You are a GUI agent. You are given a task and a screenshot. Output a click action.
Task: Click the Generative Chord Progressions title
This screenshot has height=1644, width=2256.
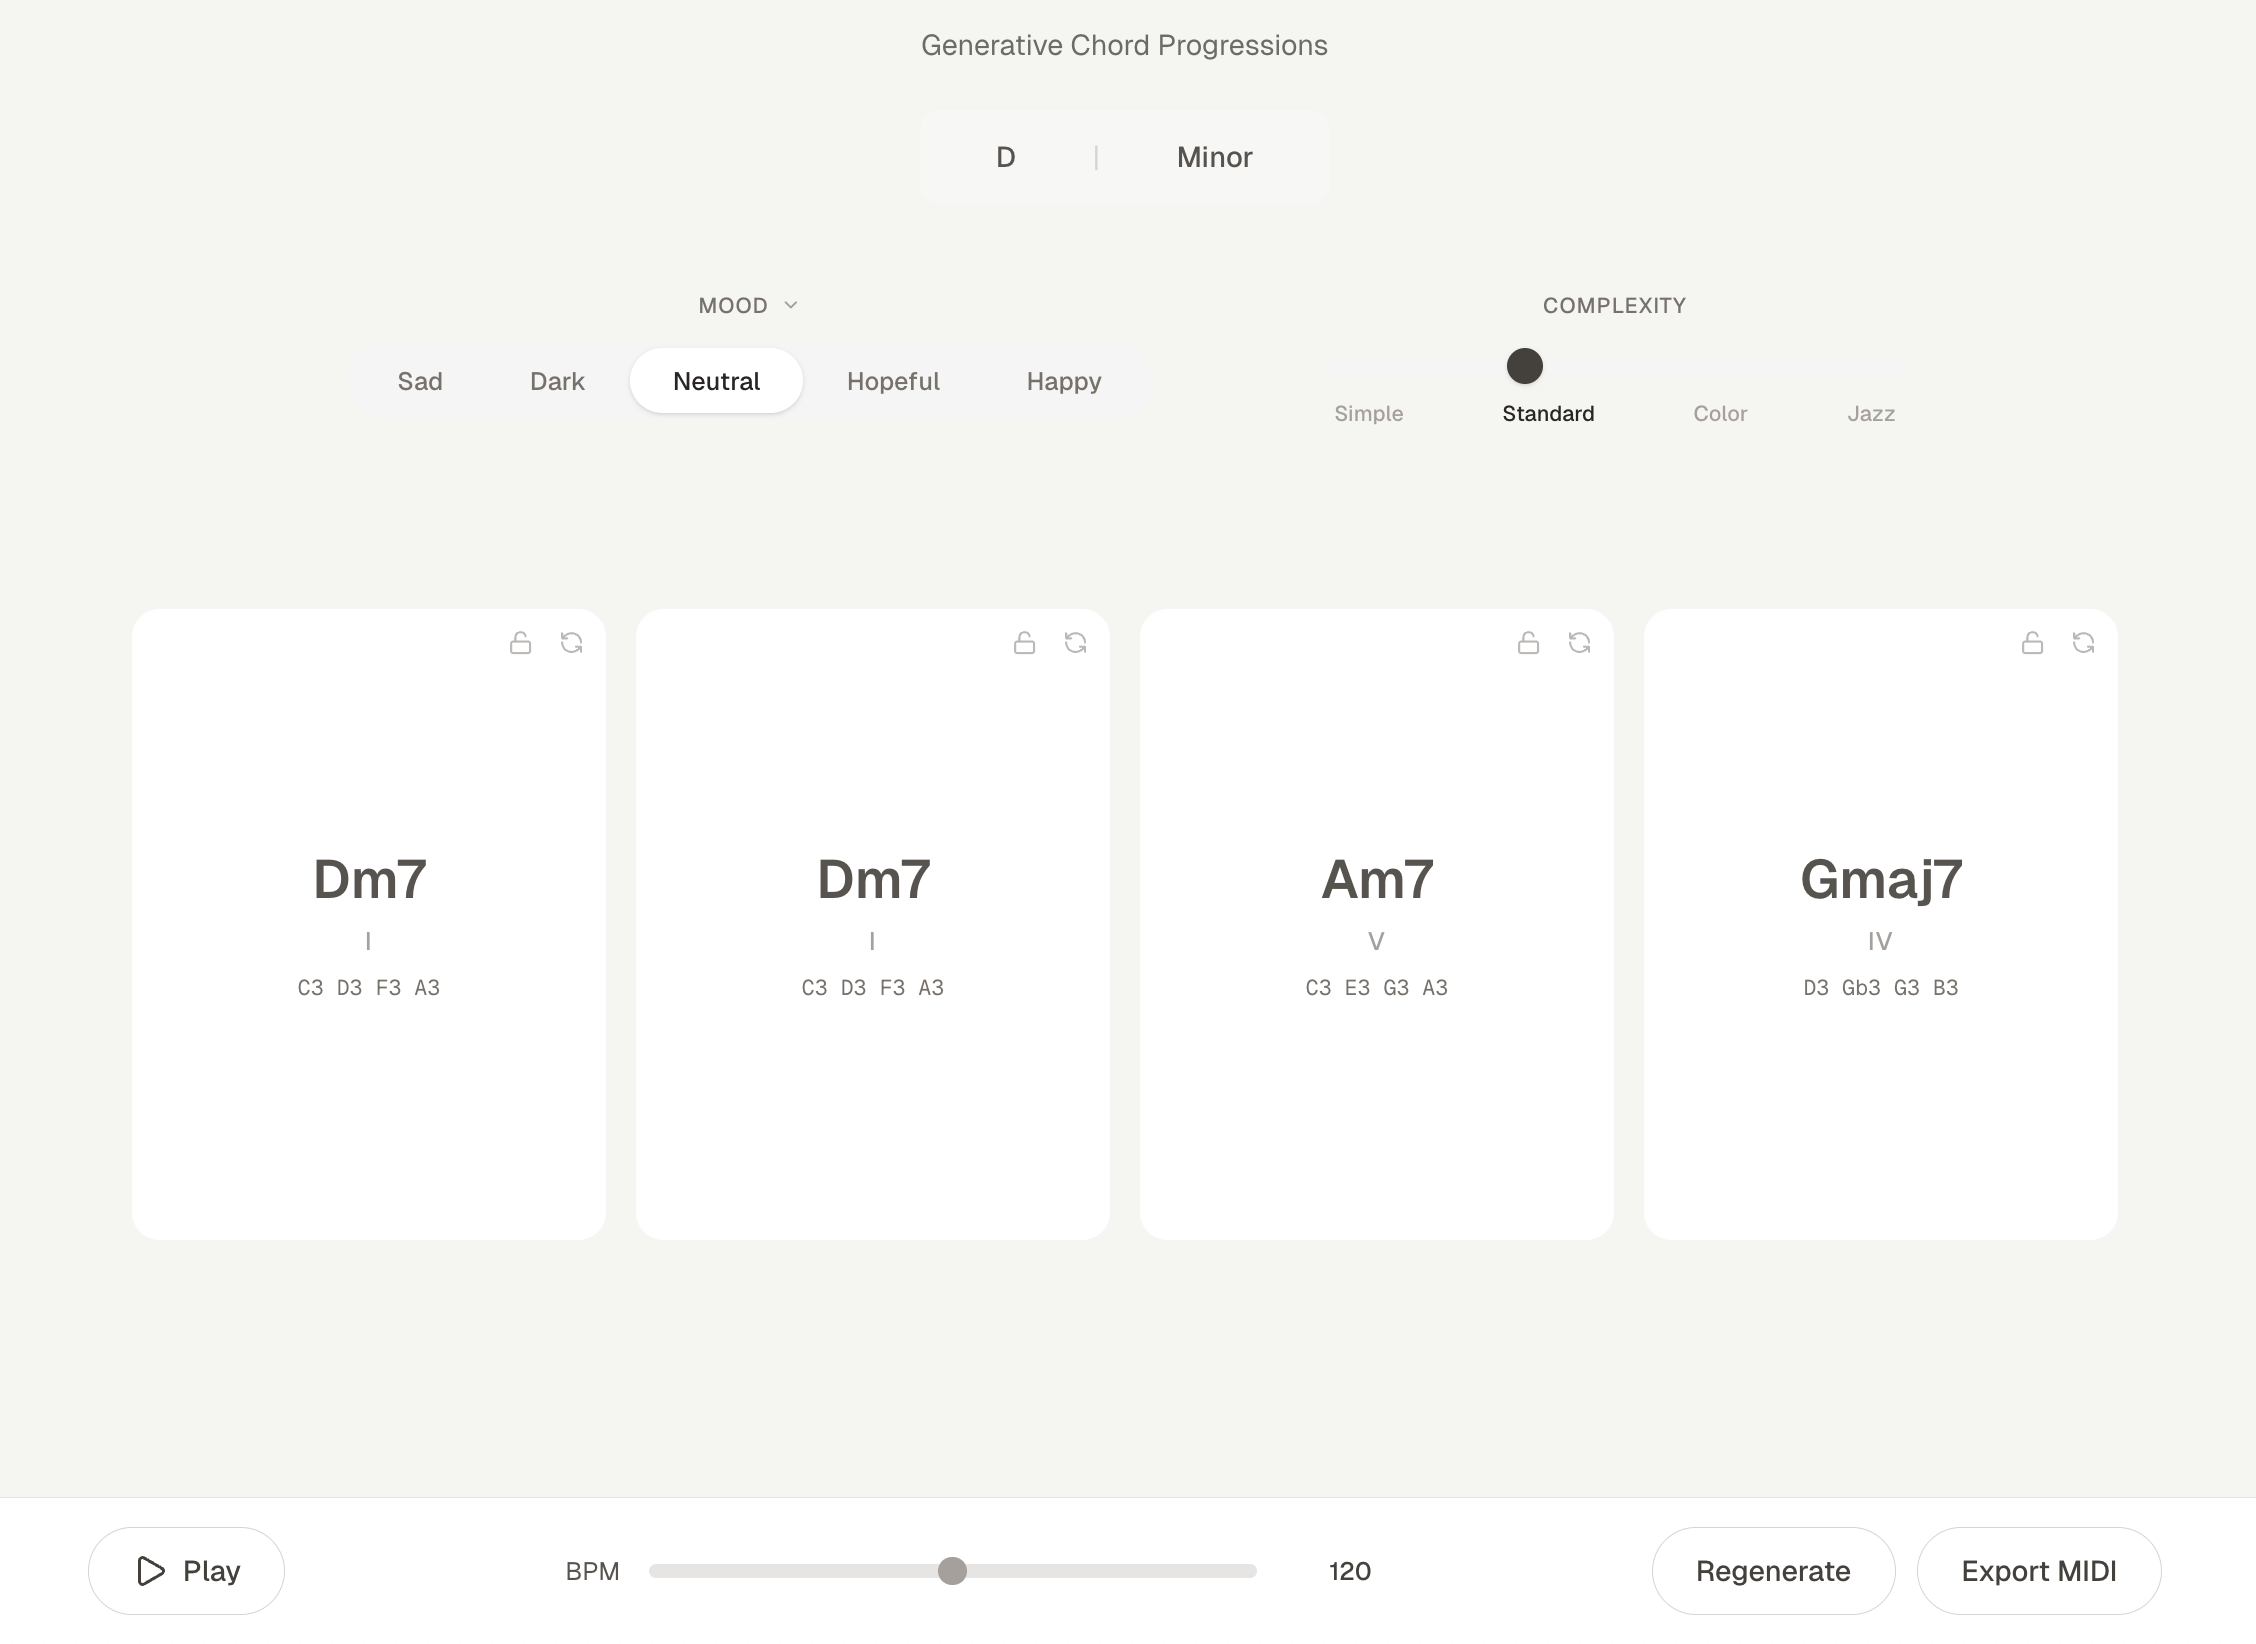click(1124, 45)
